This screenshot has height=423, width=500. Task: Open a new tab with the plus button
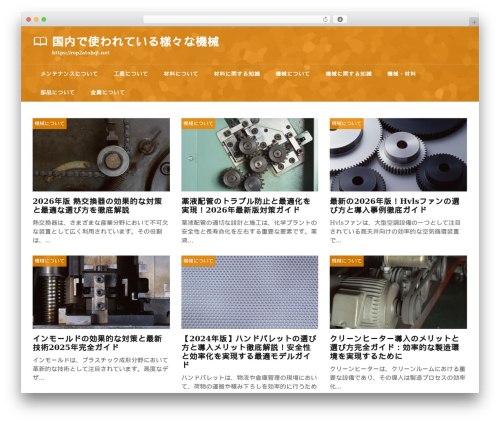tap(474, 22)
